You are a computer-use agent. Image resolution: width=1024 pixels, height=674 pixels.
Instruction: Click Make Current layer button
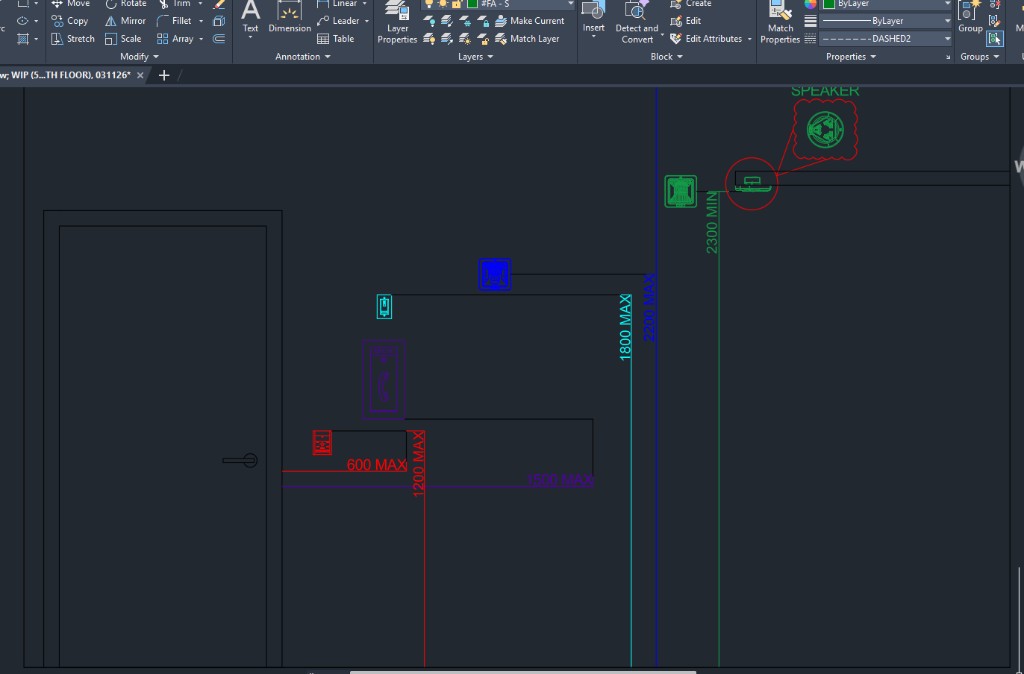(x=530, y=21)
